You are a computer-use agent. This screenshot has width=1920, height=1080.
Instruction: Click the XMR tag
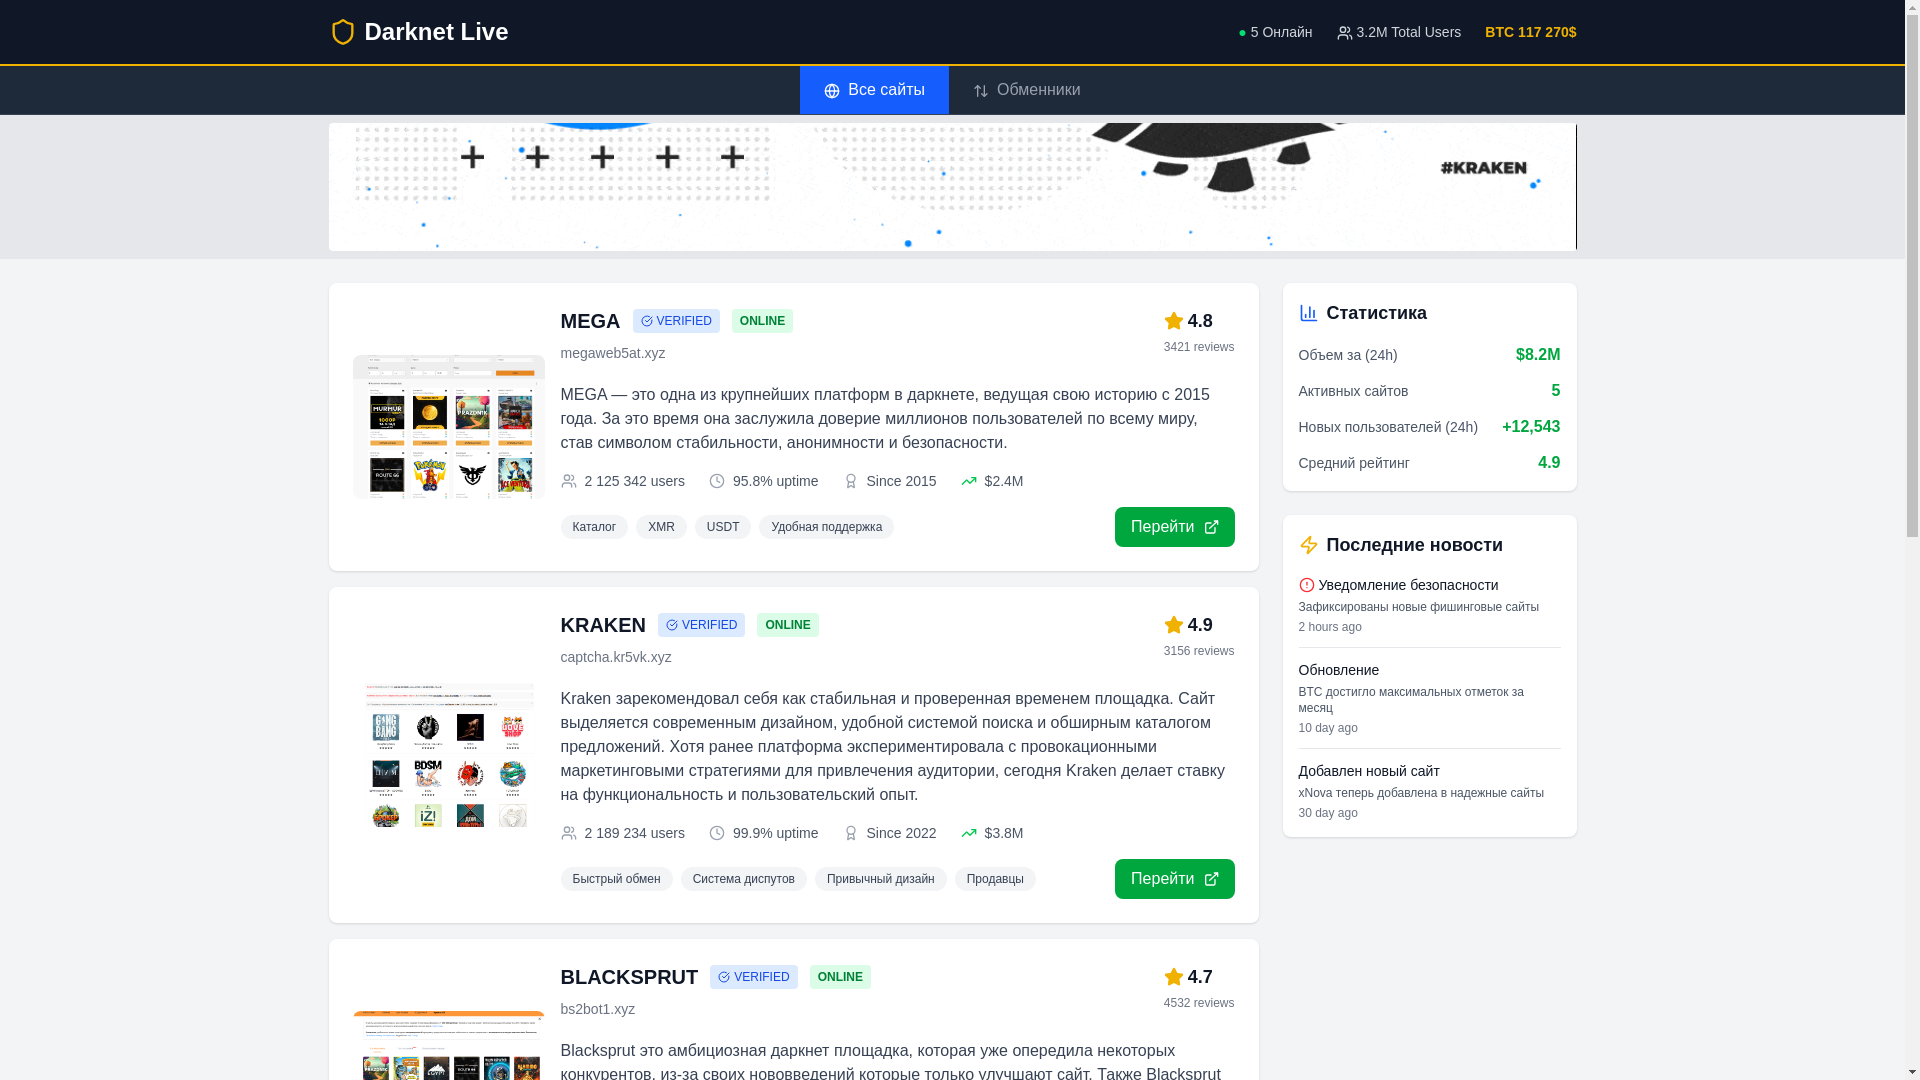(x=661, y=527)
